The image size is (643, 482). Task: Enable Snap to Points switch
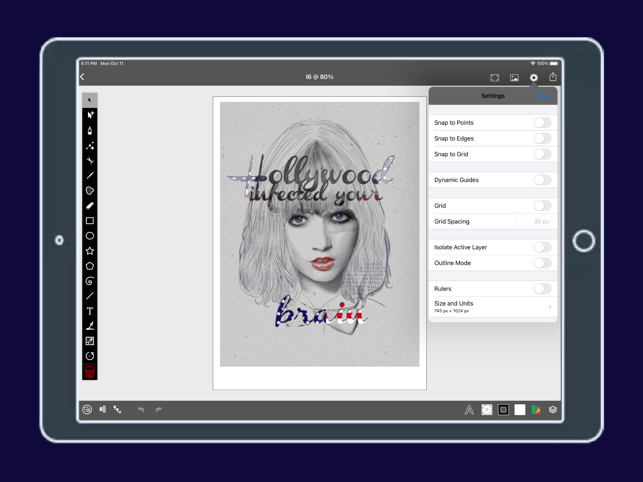tap(542, 123)
